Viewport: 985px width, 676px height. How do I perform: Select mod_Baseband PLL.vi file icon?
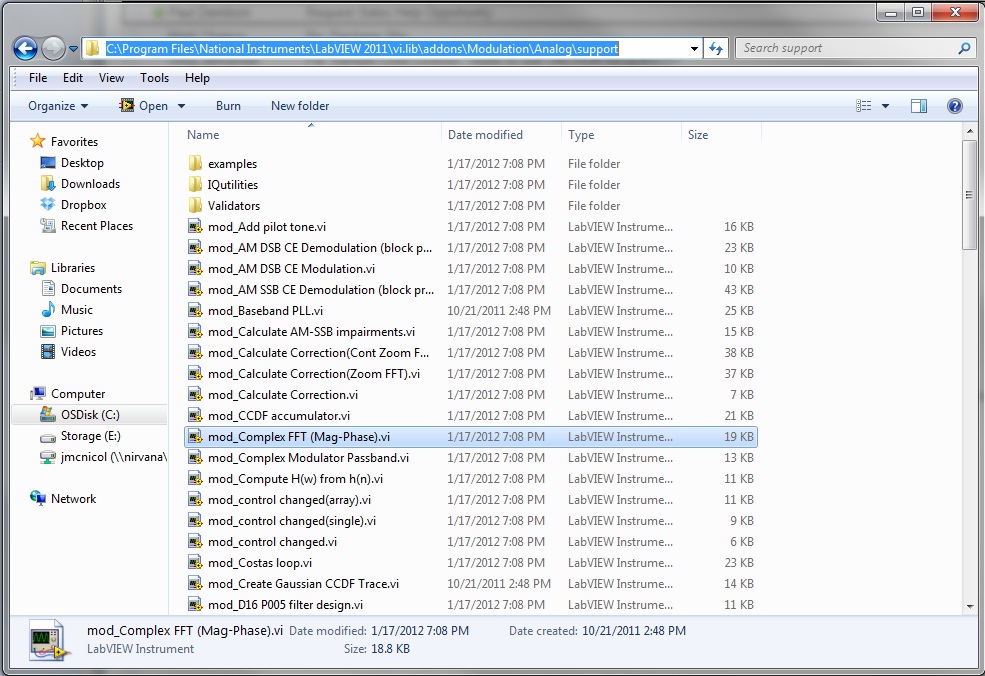tap(195, 310)
